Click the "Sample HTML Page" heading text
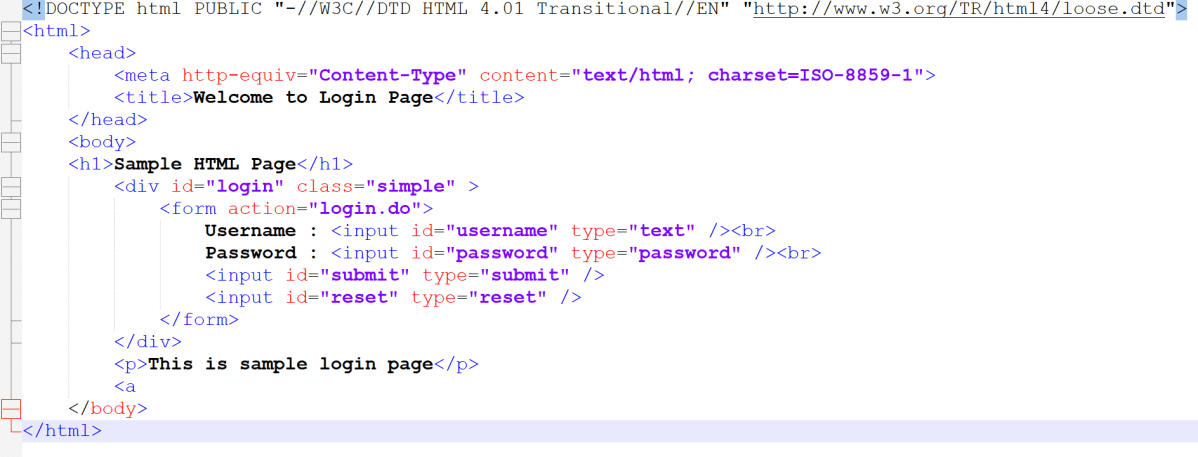This screenshot has height=457, width=1198. point(205,164)
